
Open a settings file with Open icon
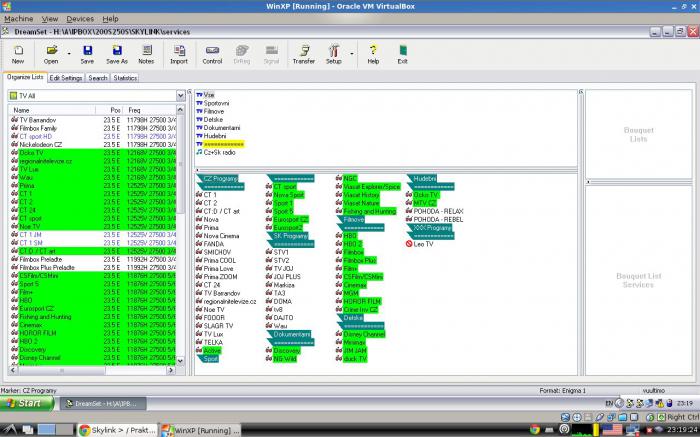[x=51, y=54]
